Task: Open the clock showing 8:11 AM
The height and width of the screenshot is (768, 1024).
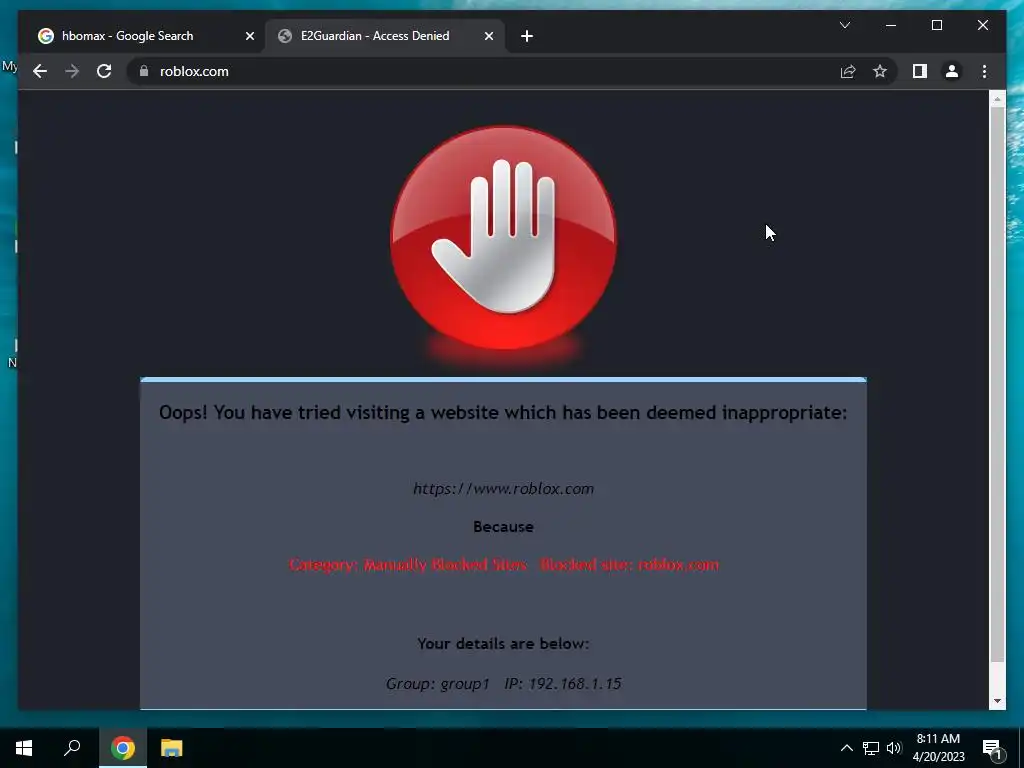Action: tap(938, 748)
